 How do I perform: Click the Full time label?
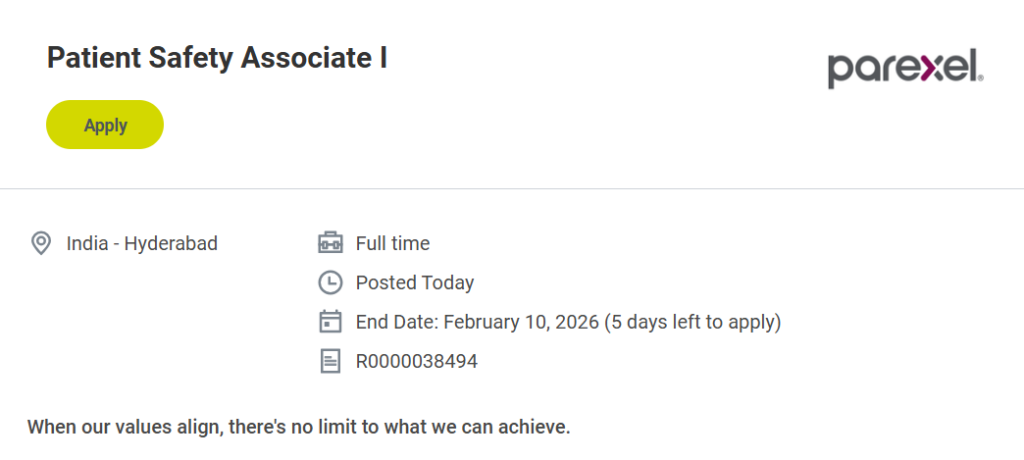[393, 243]
